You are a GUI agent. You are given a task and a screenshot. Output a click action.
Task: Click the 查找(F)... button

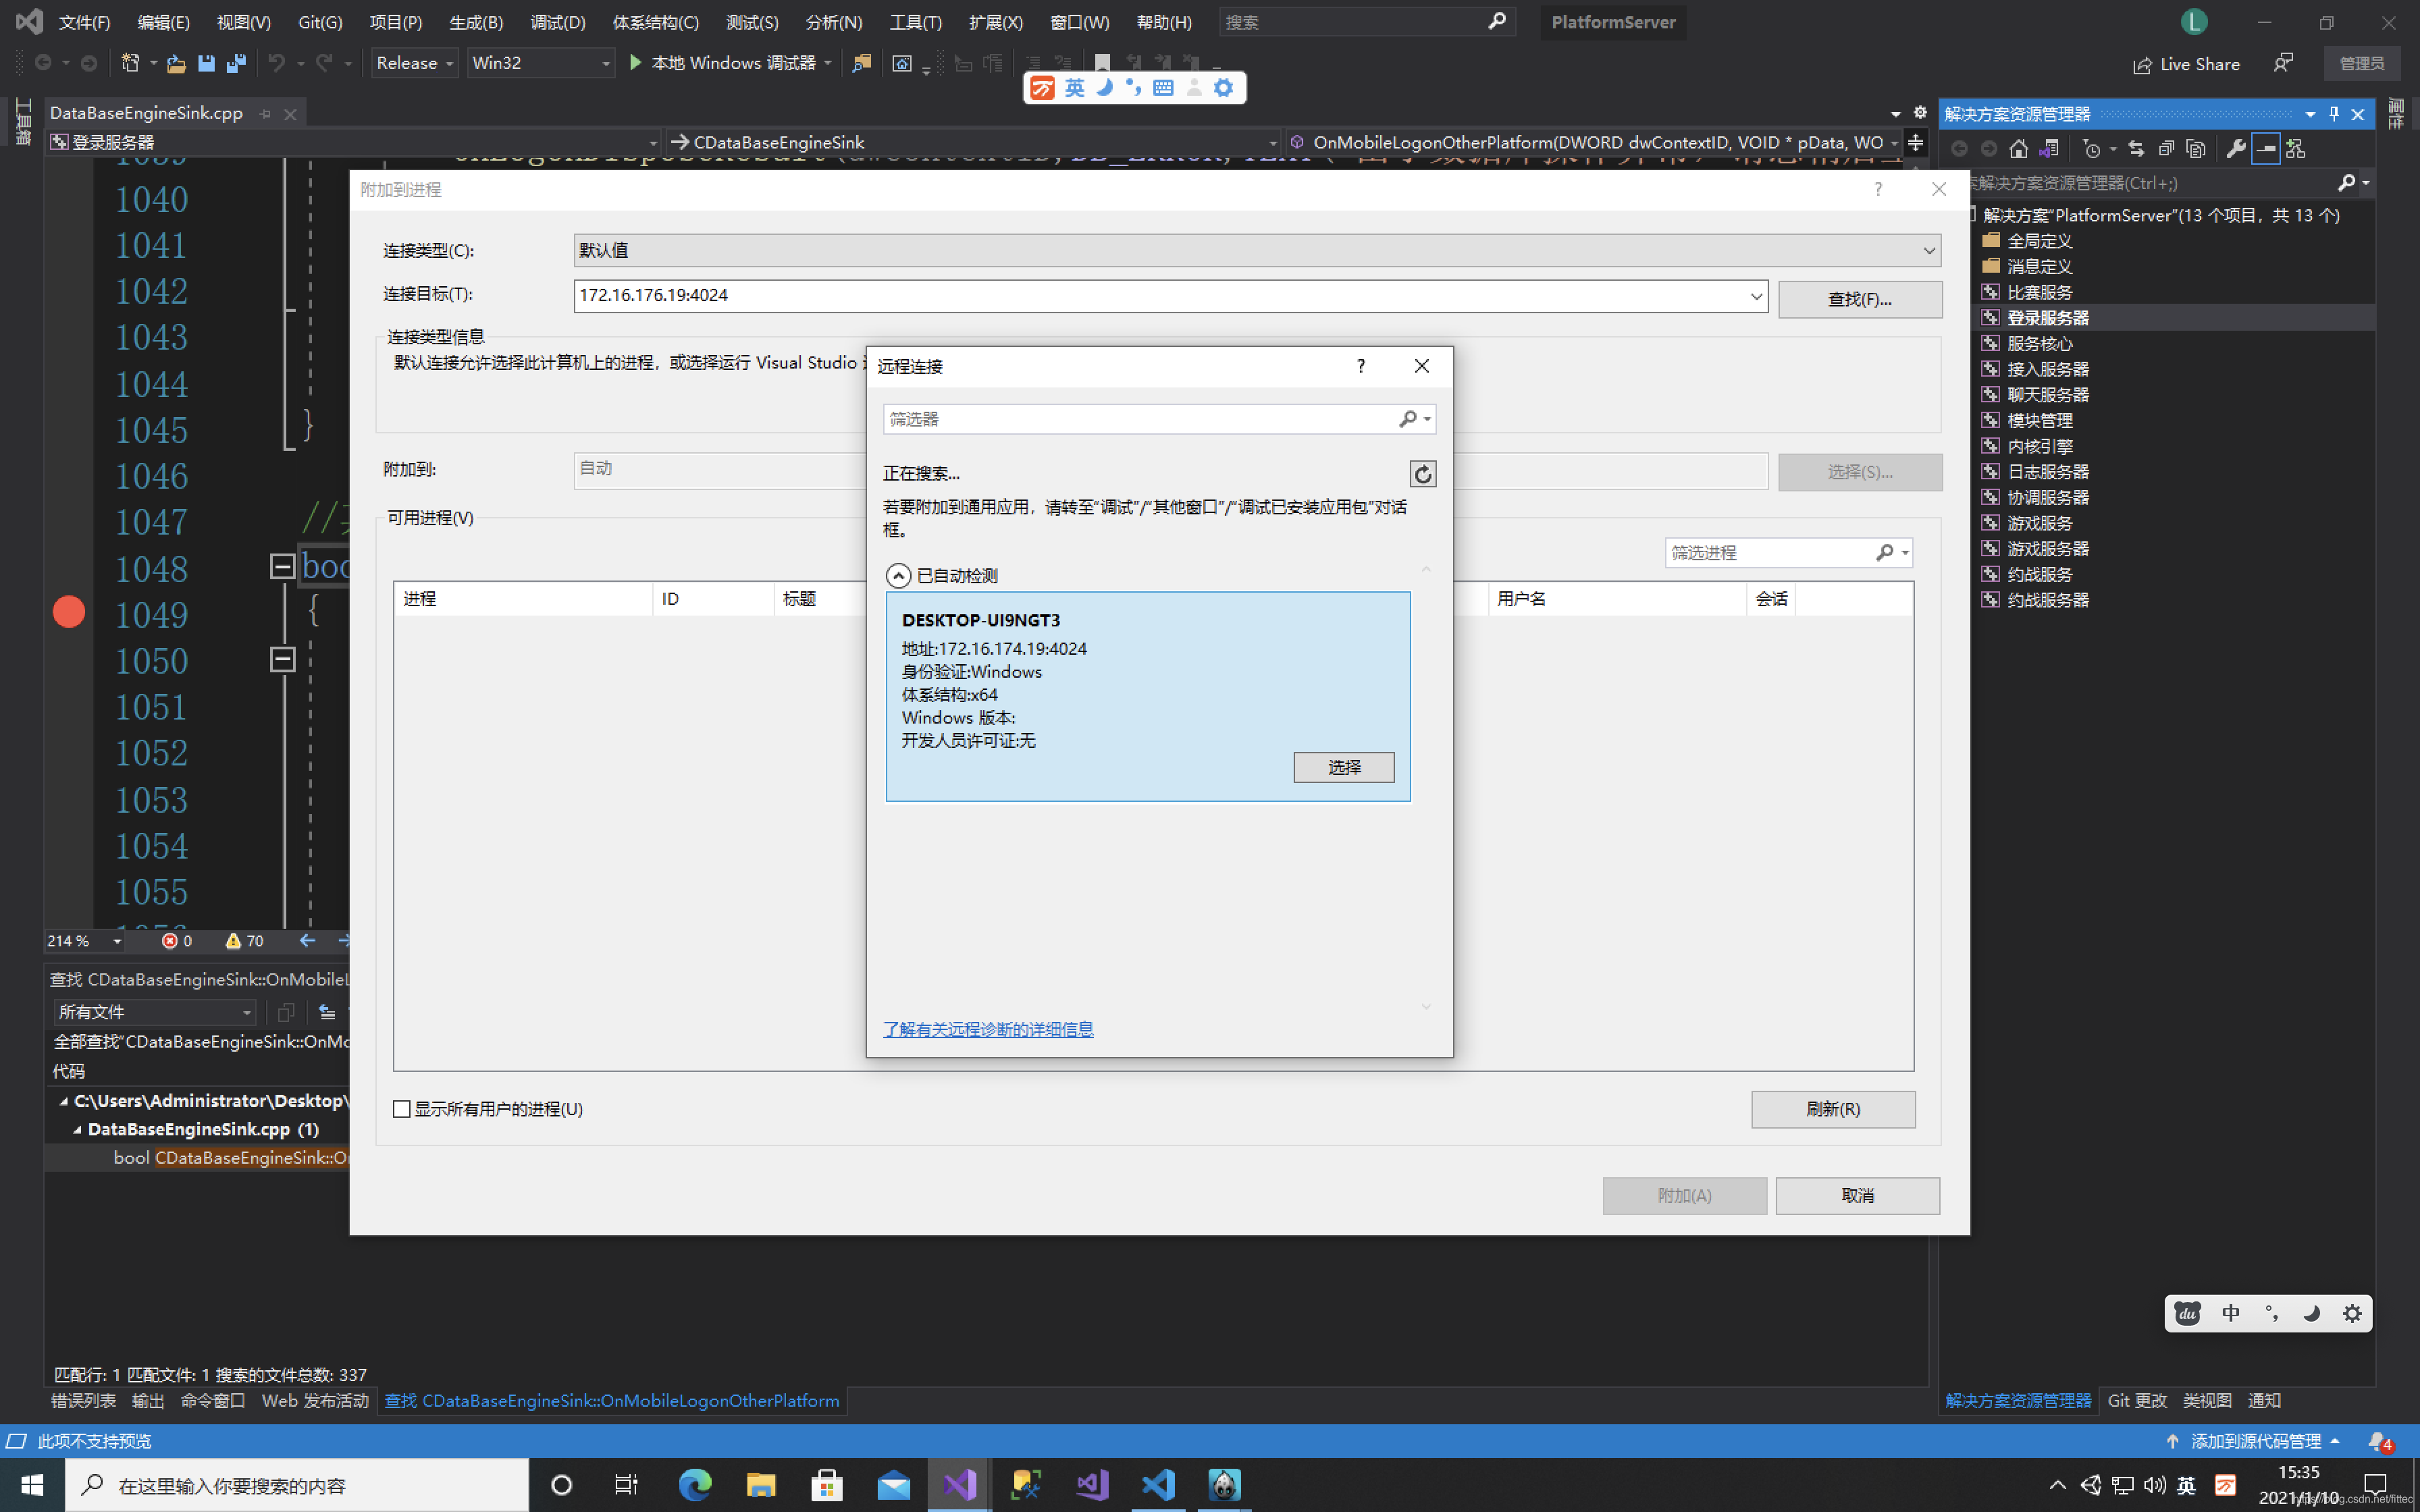click(1860, 299)
